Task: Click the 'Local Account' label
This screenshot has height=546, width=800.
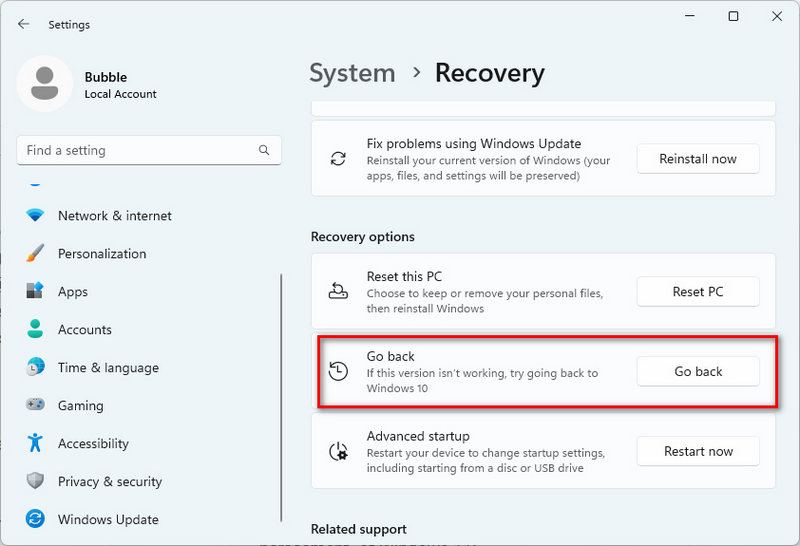Action: tap(120, 94)
